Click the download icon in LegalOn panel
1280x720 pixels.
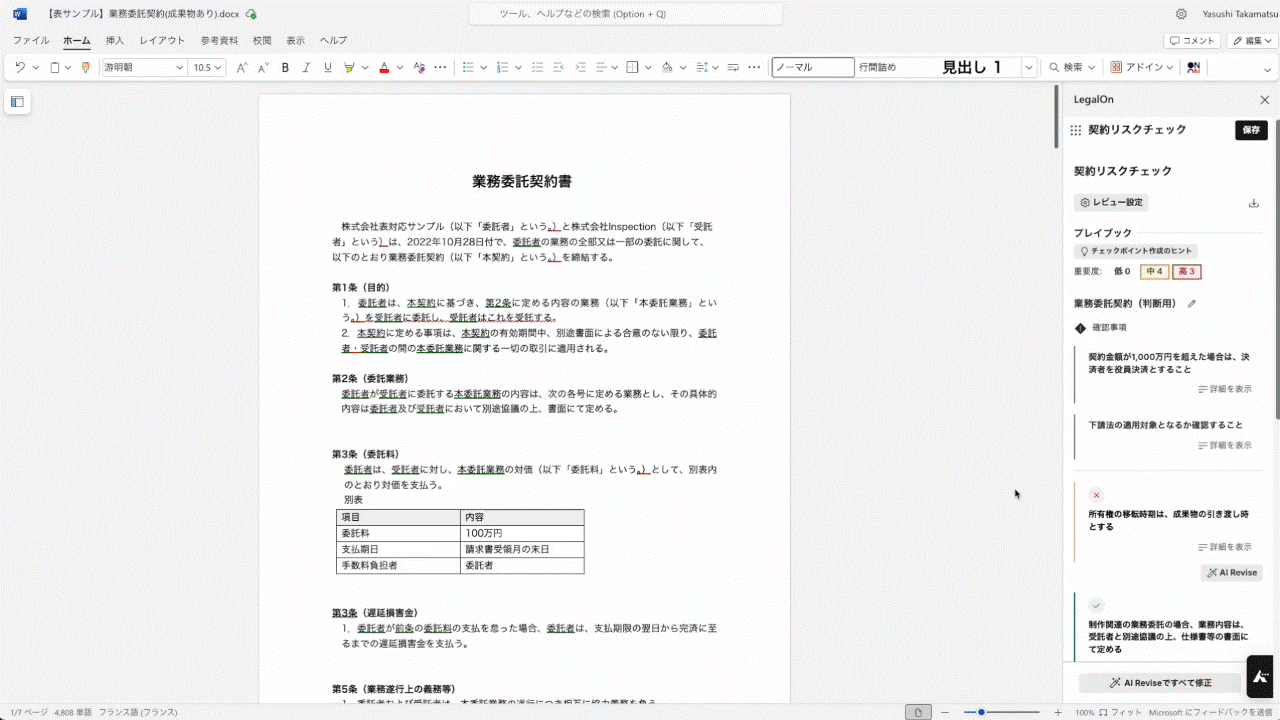pyautogui.click(x=1254, y=203)
